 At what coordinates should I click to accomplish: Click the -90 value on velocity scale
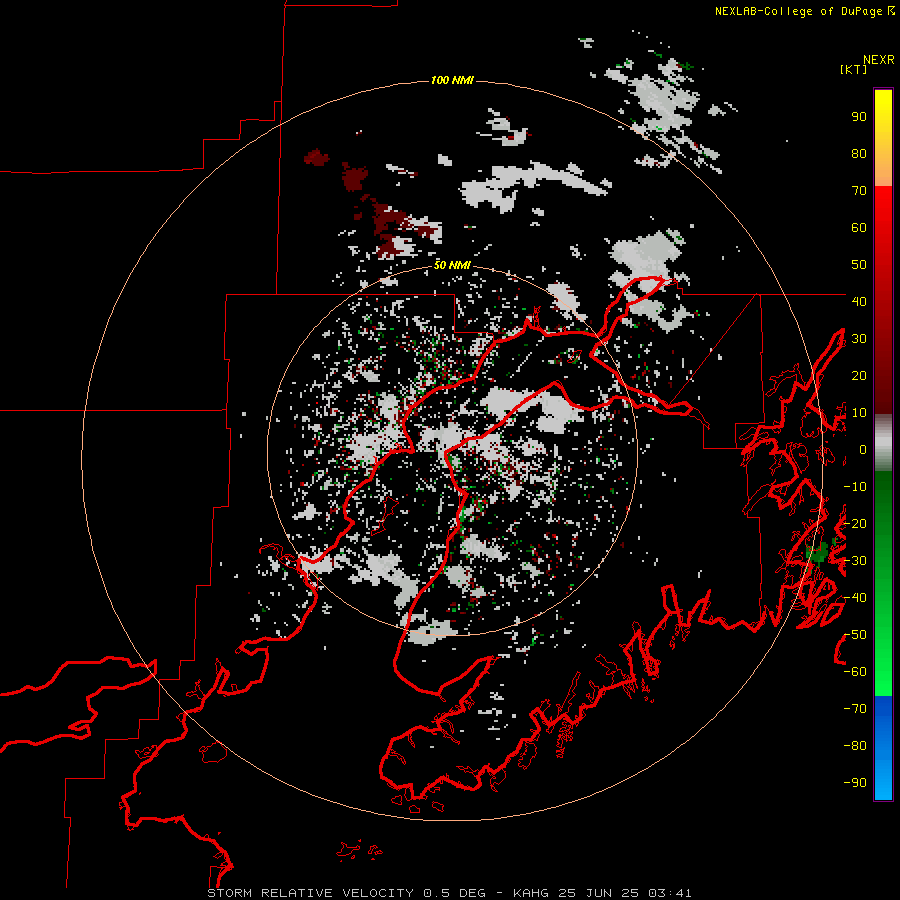click(855, 783)
